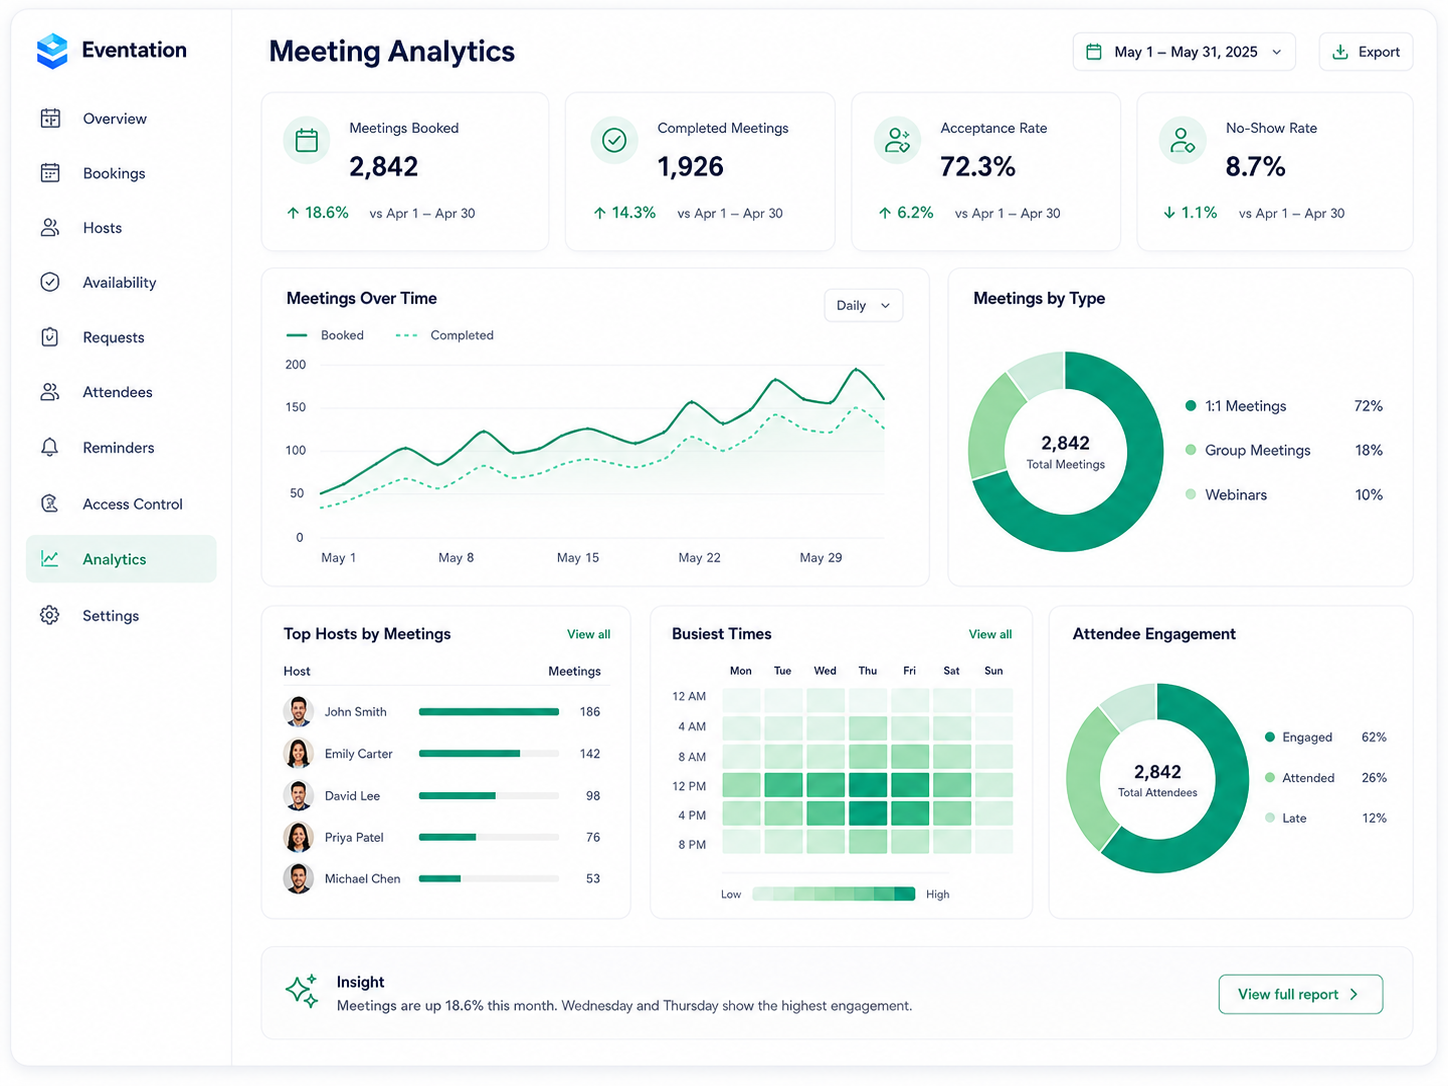Click the Bookings calendar icon
The width and height of the screenshot is (1448, 1086).
pos(50,173)
